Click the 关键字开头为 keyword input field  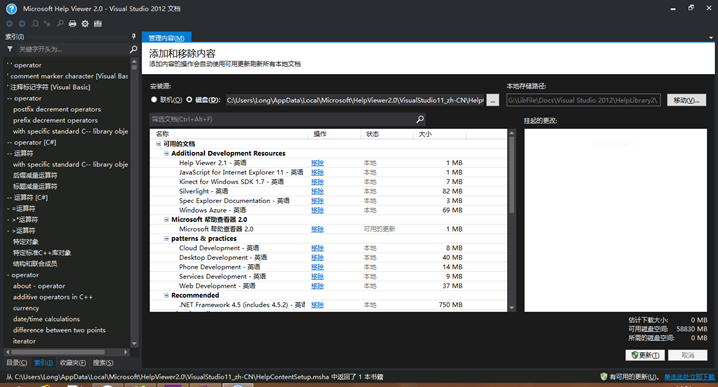72,49
